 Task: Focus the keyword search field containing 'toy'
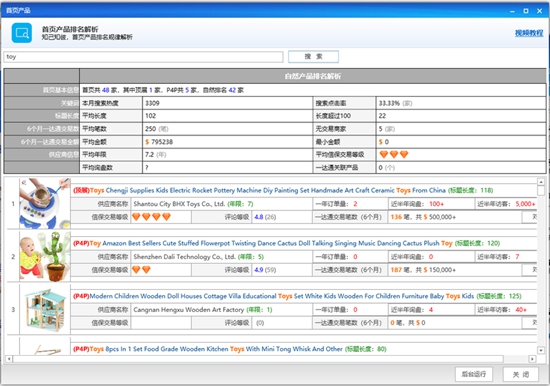click(x=143, y=57)
